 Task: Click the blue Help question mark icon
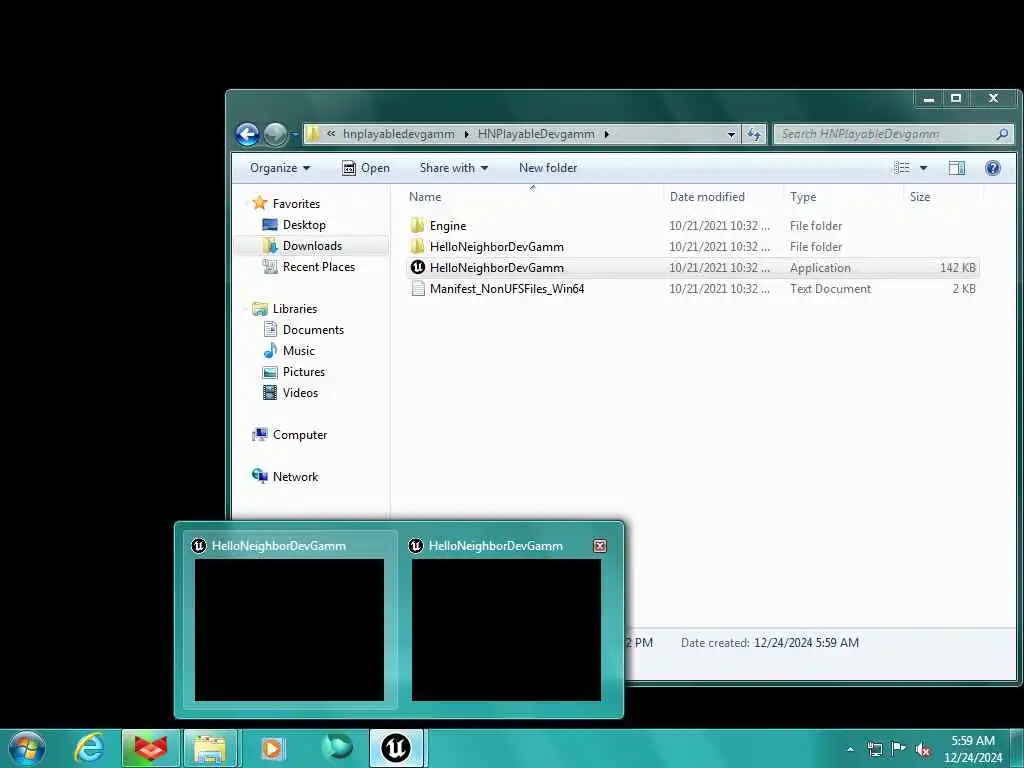993,168
